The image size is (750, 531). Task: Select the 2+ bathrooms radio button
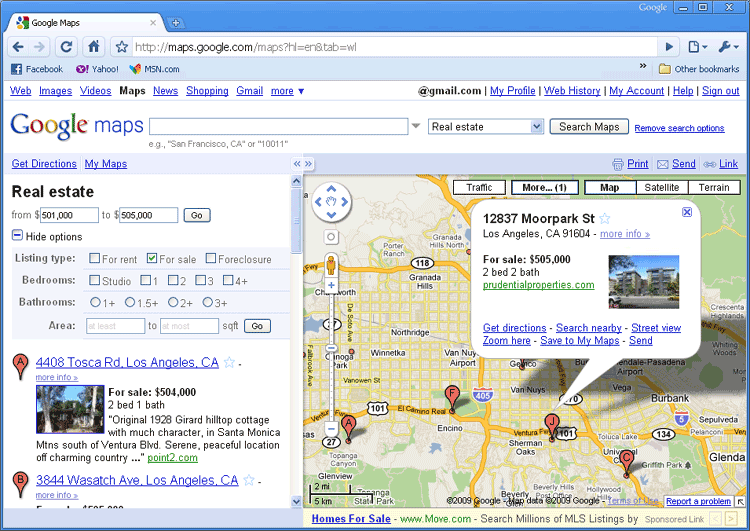coord(173,302)
